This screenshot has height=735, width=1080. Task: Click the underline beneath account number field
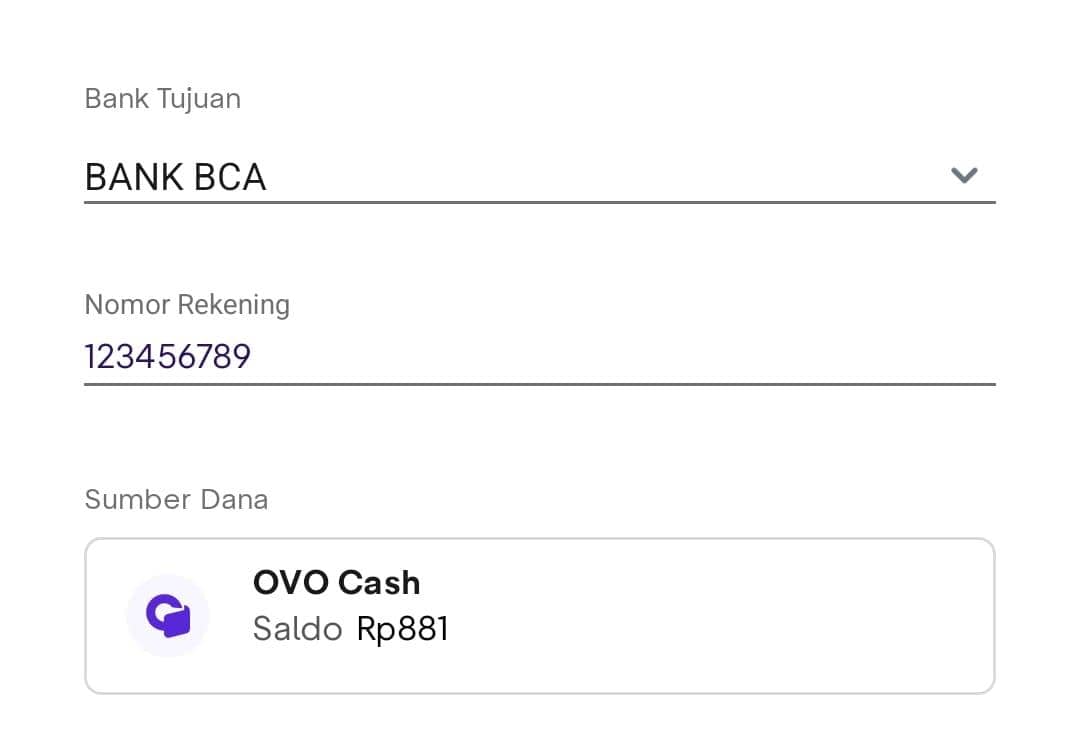pos(540,383)
